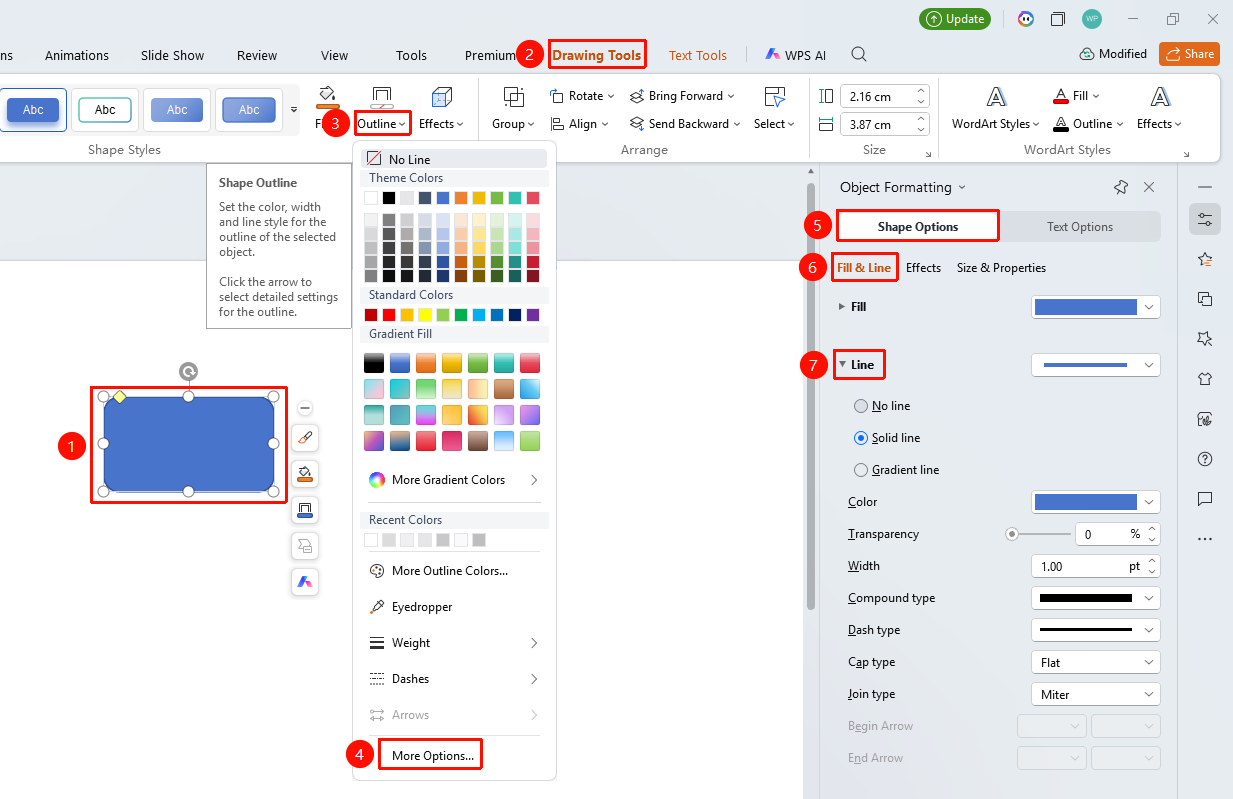The image size is (1233, 799).
Task: Expand the Fill section triangle
Action: click(x=841, y=307)
